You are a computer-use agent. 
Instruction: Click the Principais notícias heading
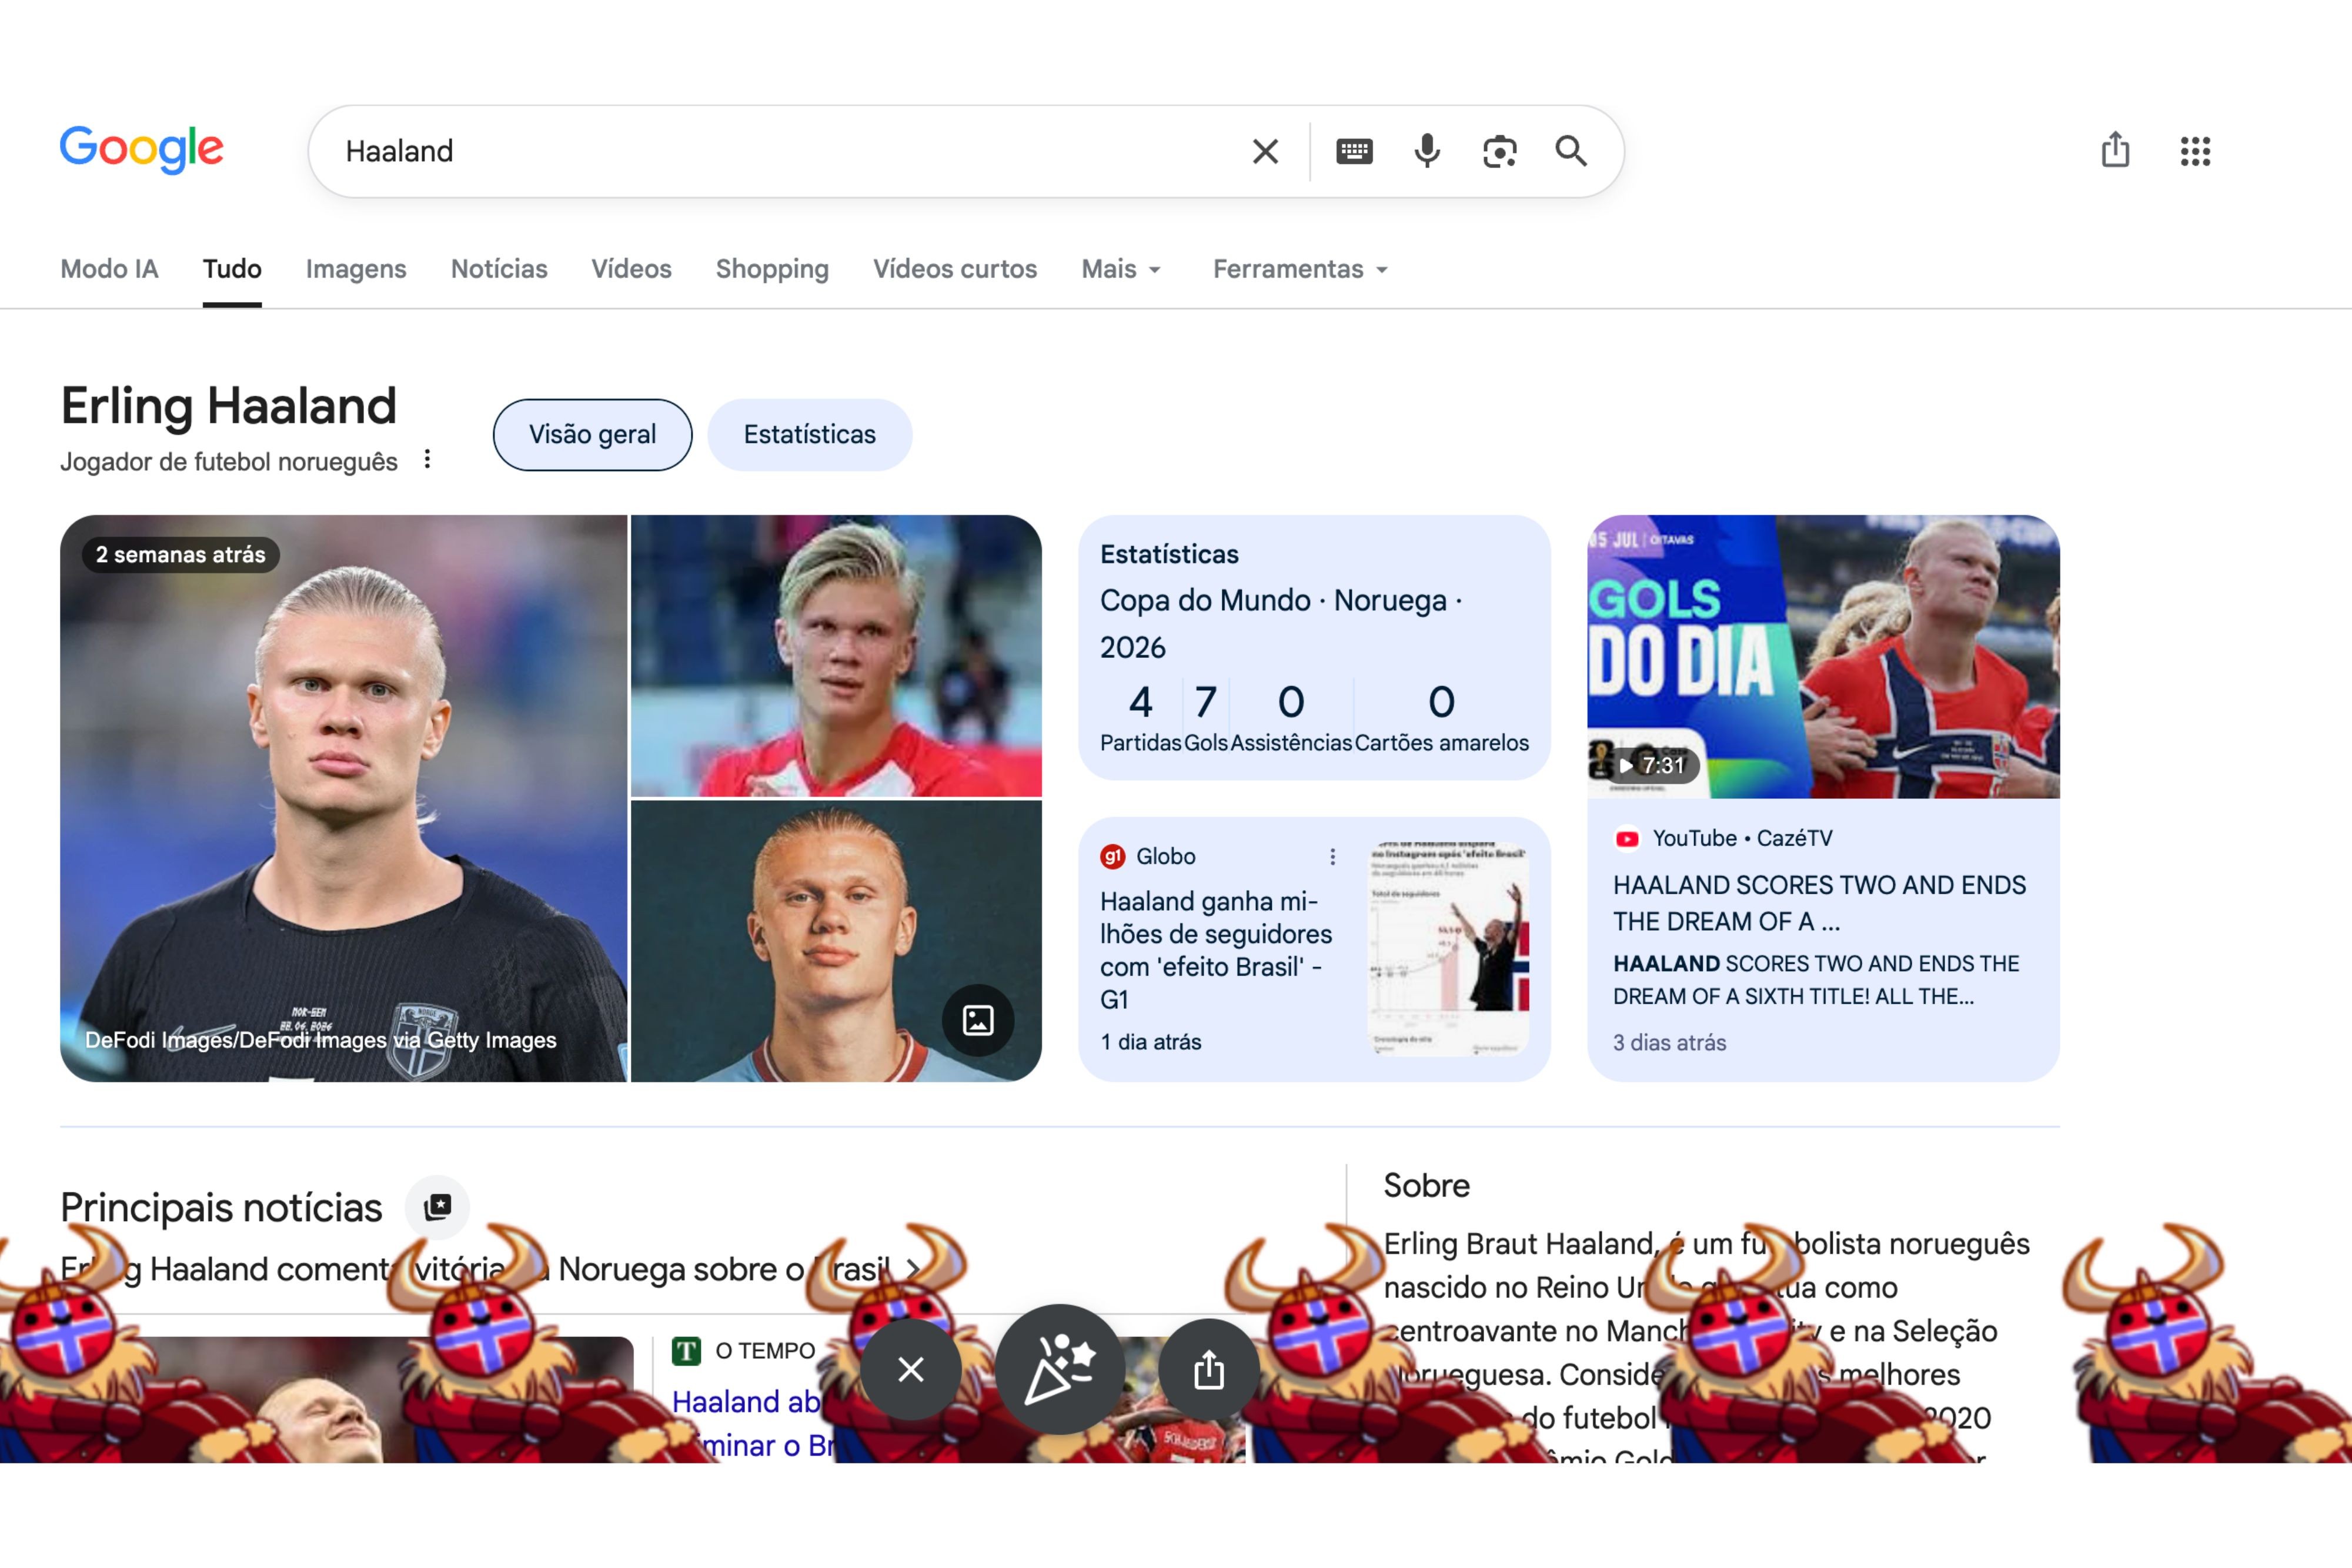[221, 1207]
